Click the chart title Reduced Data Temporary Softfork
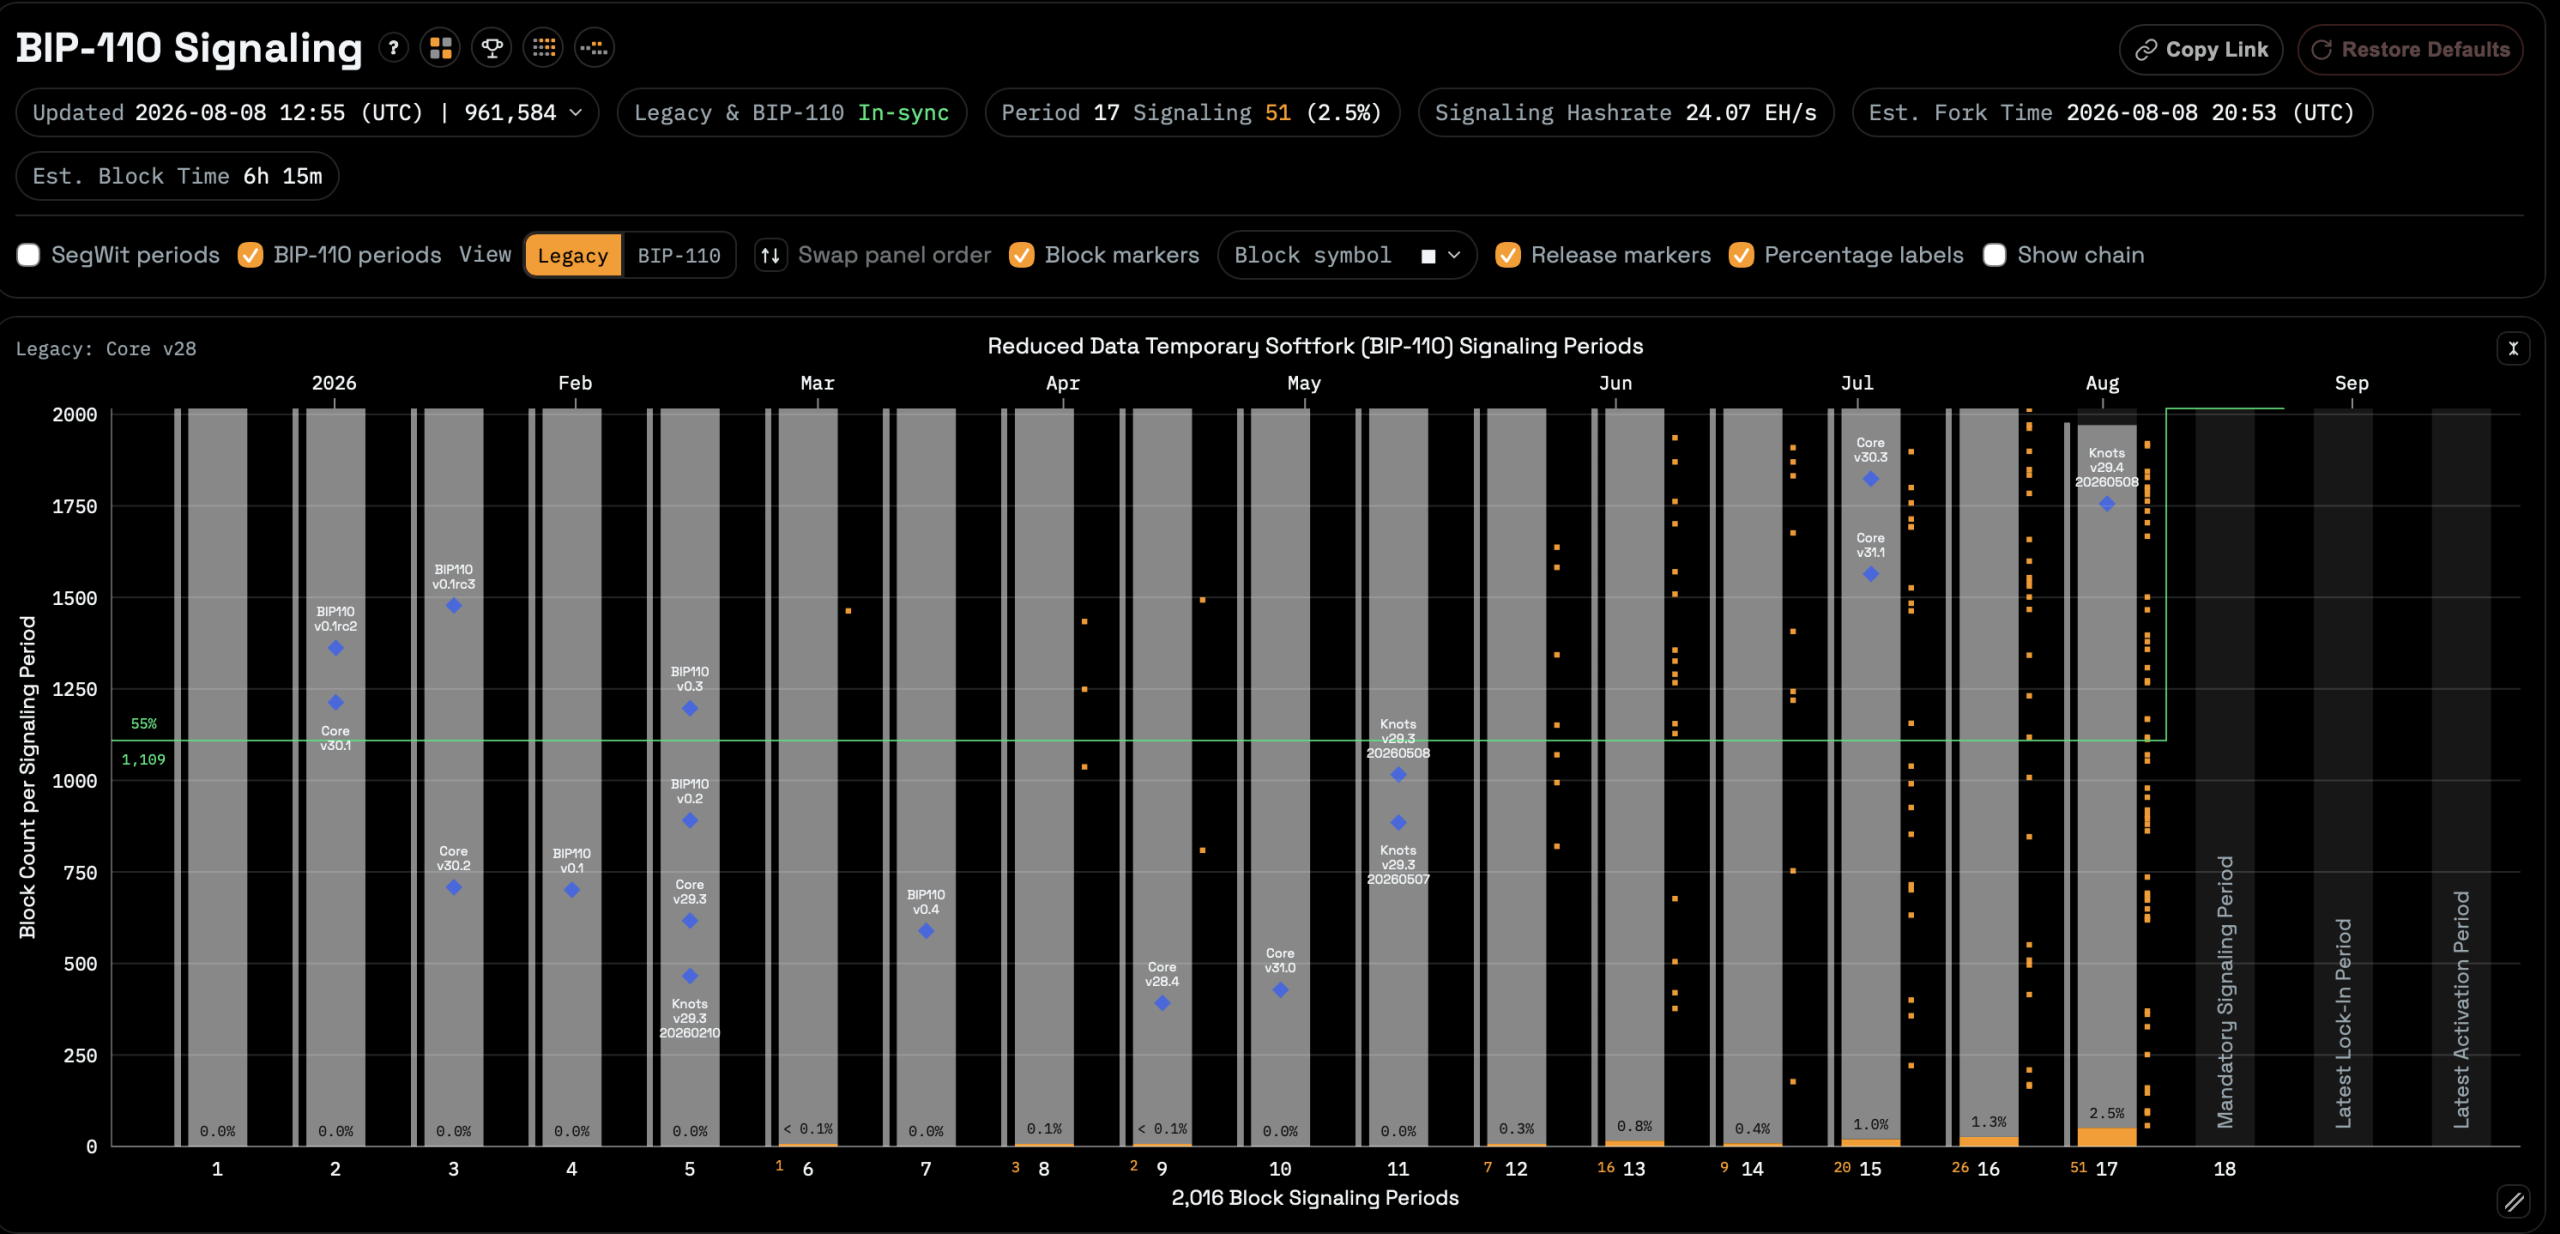 (1315, 346)
